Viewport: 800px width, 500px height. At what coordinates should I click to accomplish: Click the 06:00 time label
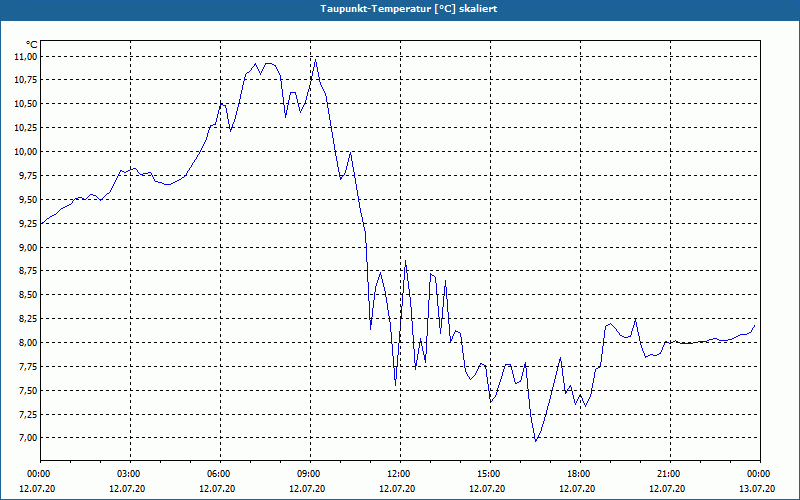pyautogui.click(x=220, y=474)
